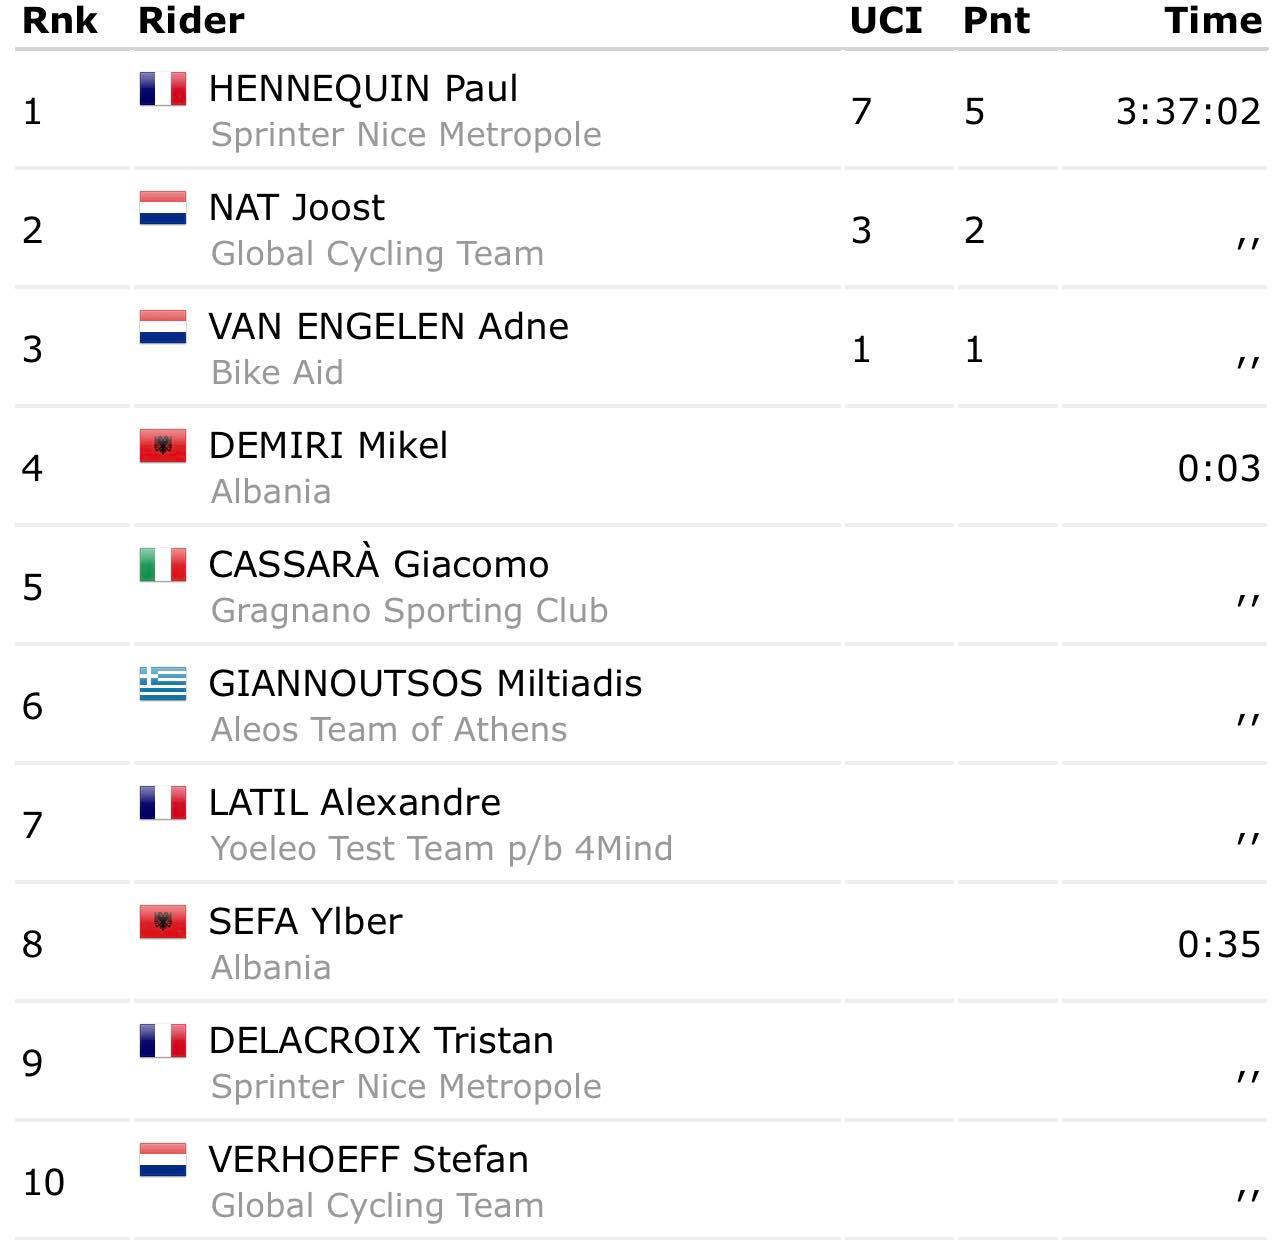The image size is (1284, 1248).
Task: Open the Bike Aid team link
Action: coord(277,373)
